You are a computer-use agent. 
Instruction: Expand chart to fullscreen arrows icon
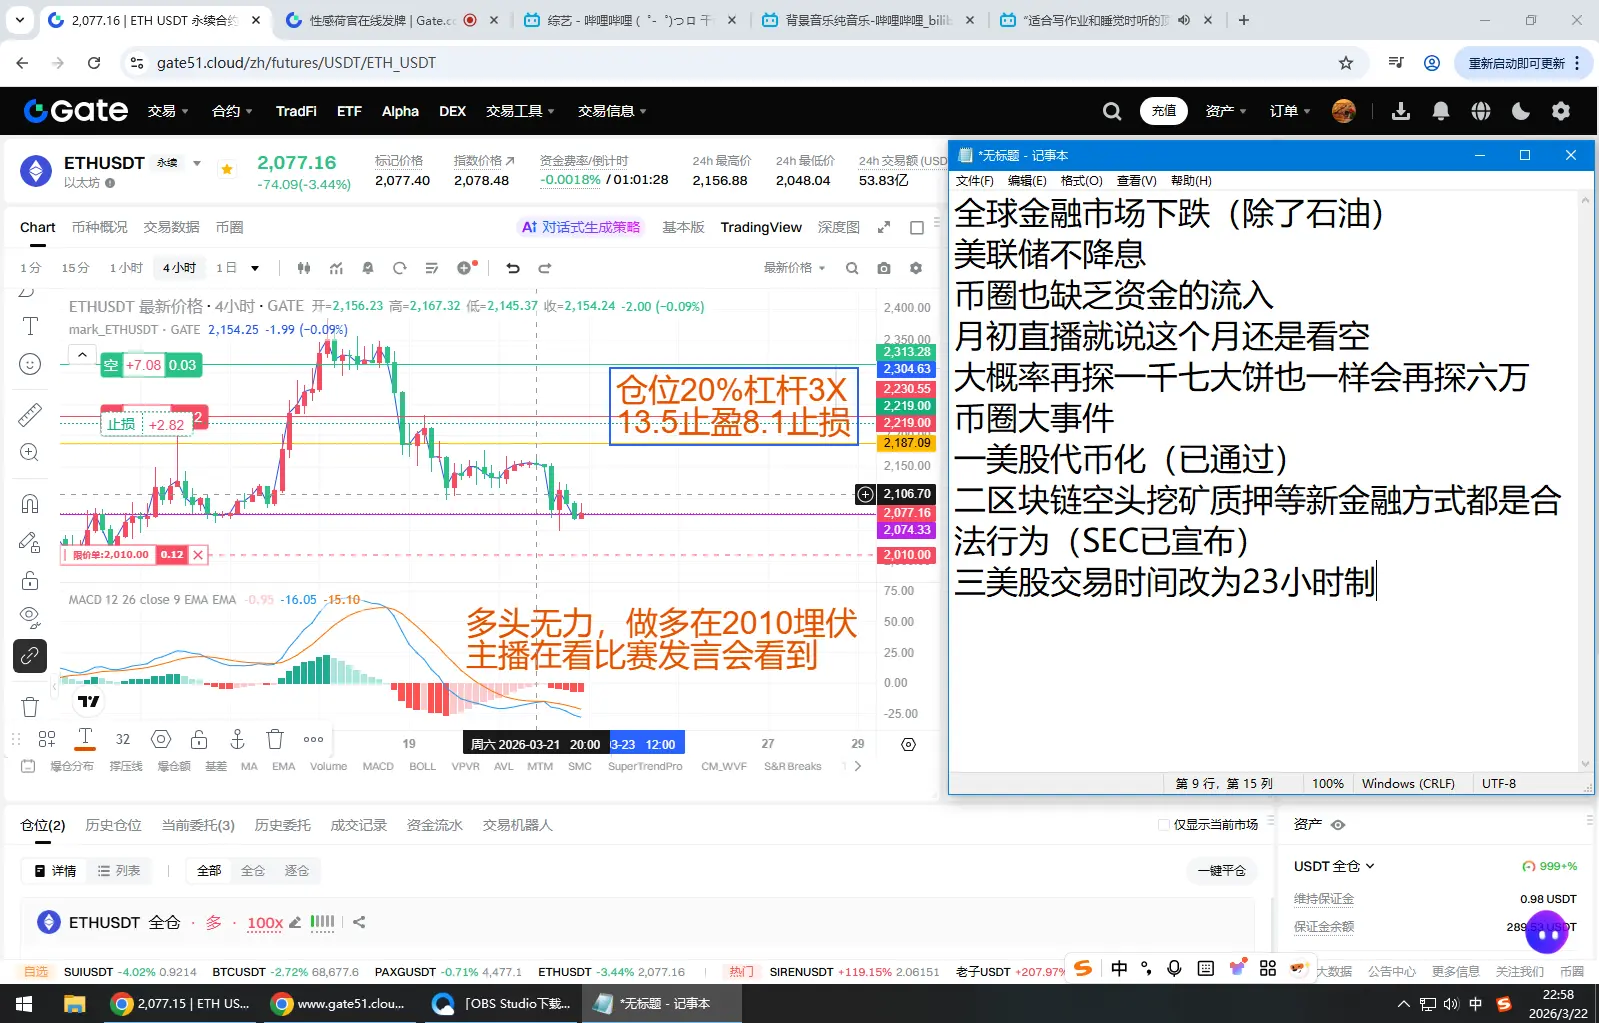pos(884,228)
